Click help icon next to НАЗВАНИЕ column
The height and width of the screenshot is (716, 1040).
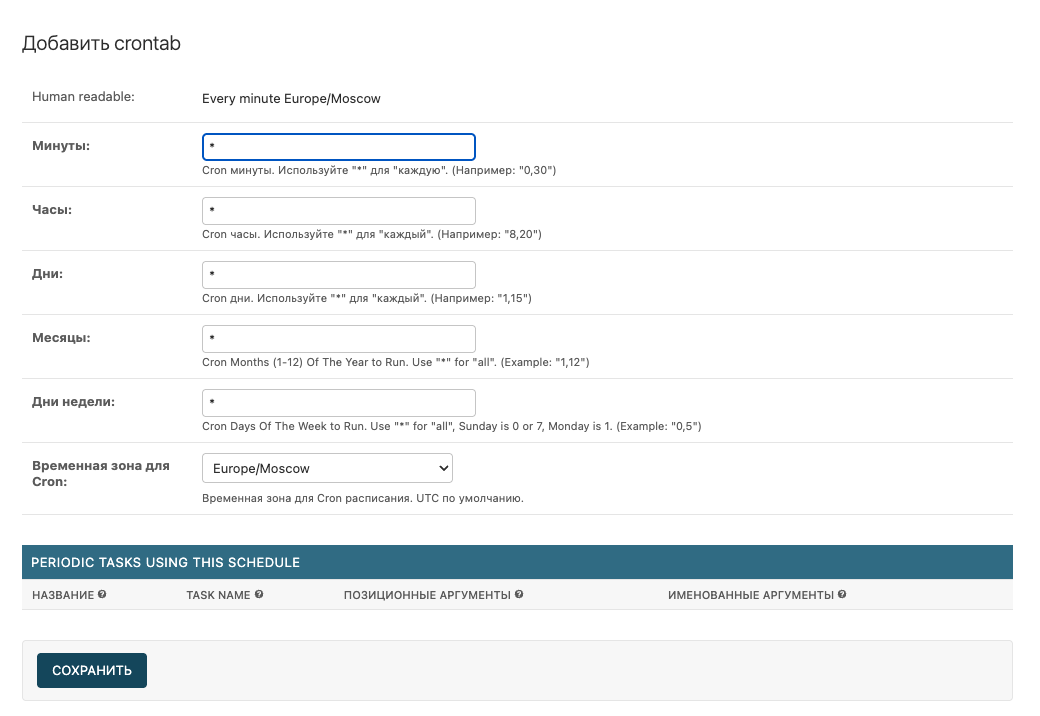(x=102, y=595)
